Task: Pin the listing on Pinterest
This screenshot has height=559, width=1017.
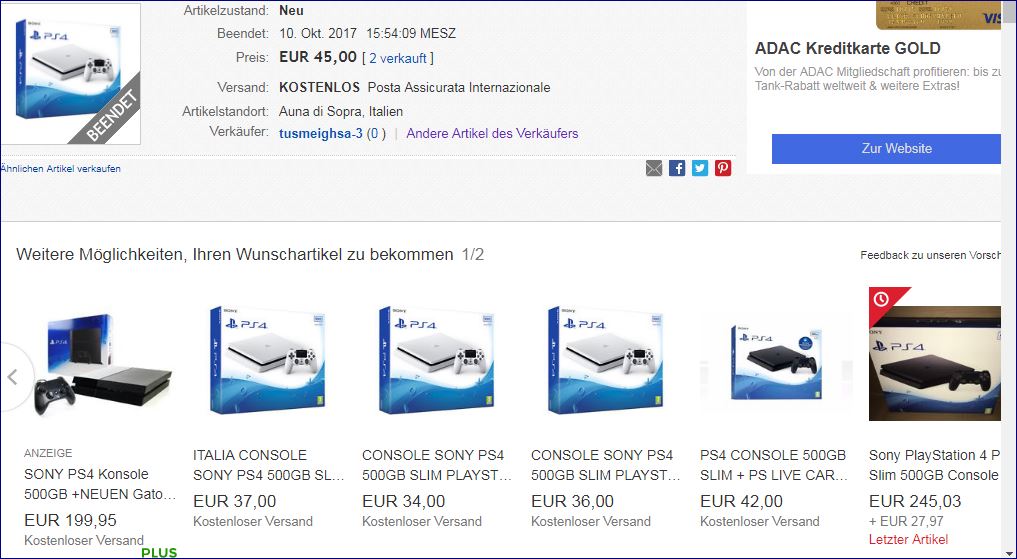Action: (x=723, y=168)
